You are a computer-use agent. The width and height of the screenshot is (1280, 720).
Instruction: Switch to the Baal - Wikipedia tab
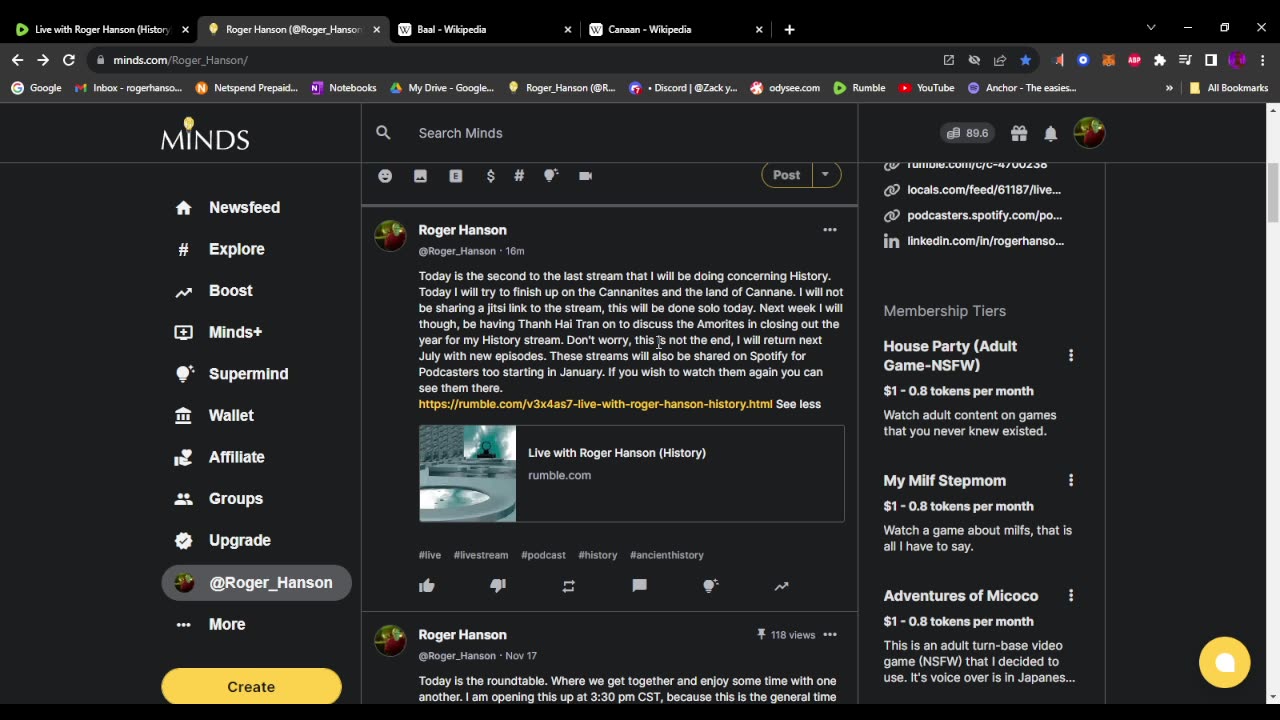484,29
